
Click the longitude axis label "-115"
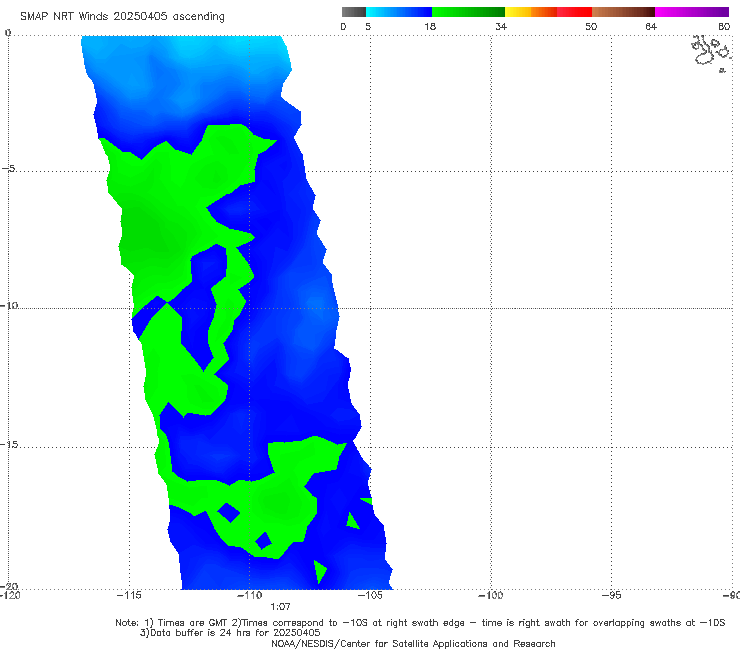tap(129, 595)
